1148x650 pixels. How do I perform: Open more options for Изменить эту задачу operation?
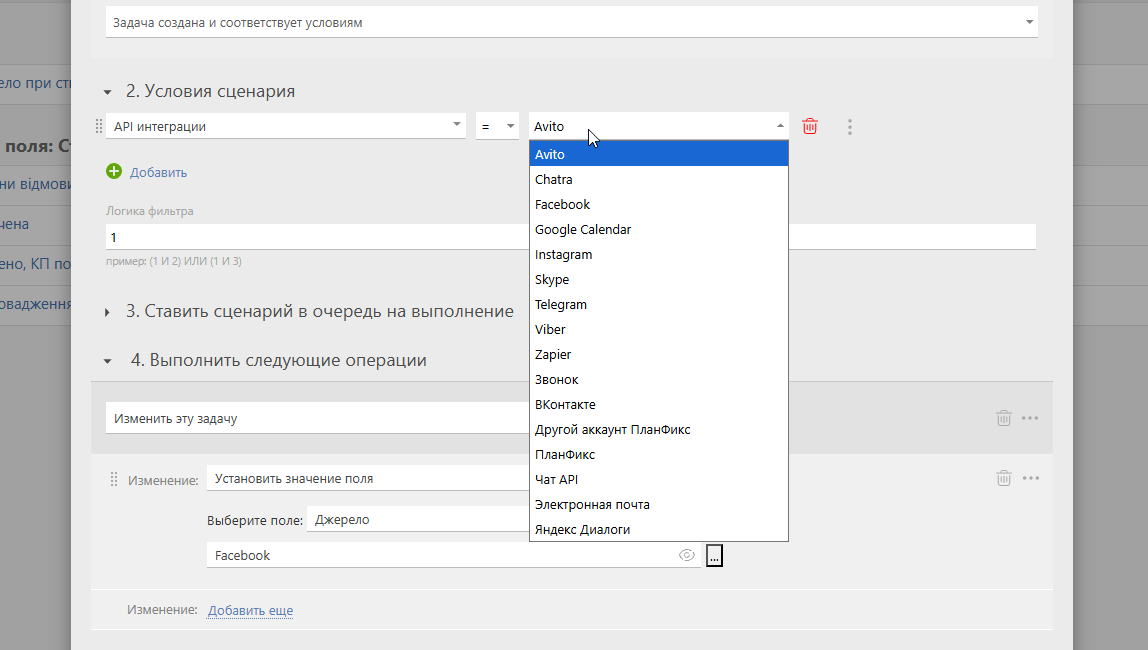[1031, 418]
